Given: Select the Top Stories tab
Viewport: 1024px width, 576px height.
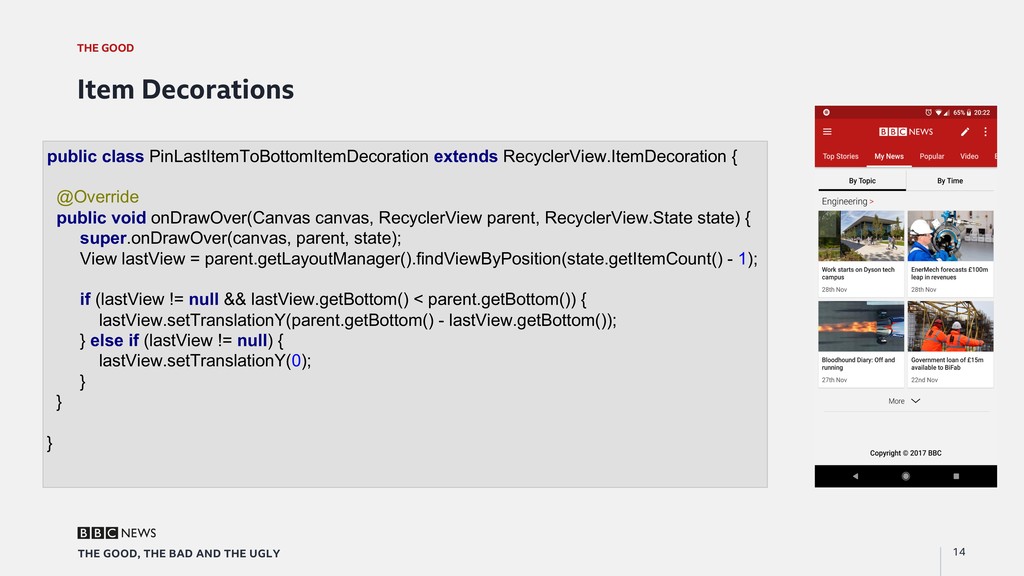Looking at the screenshot, I should [840, 157].
